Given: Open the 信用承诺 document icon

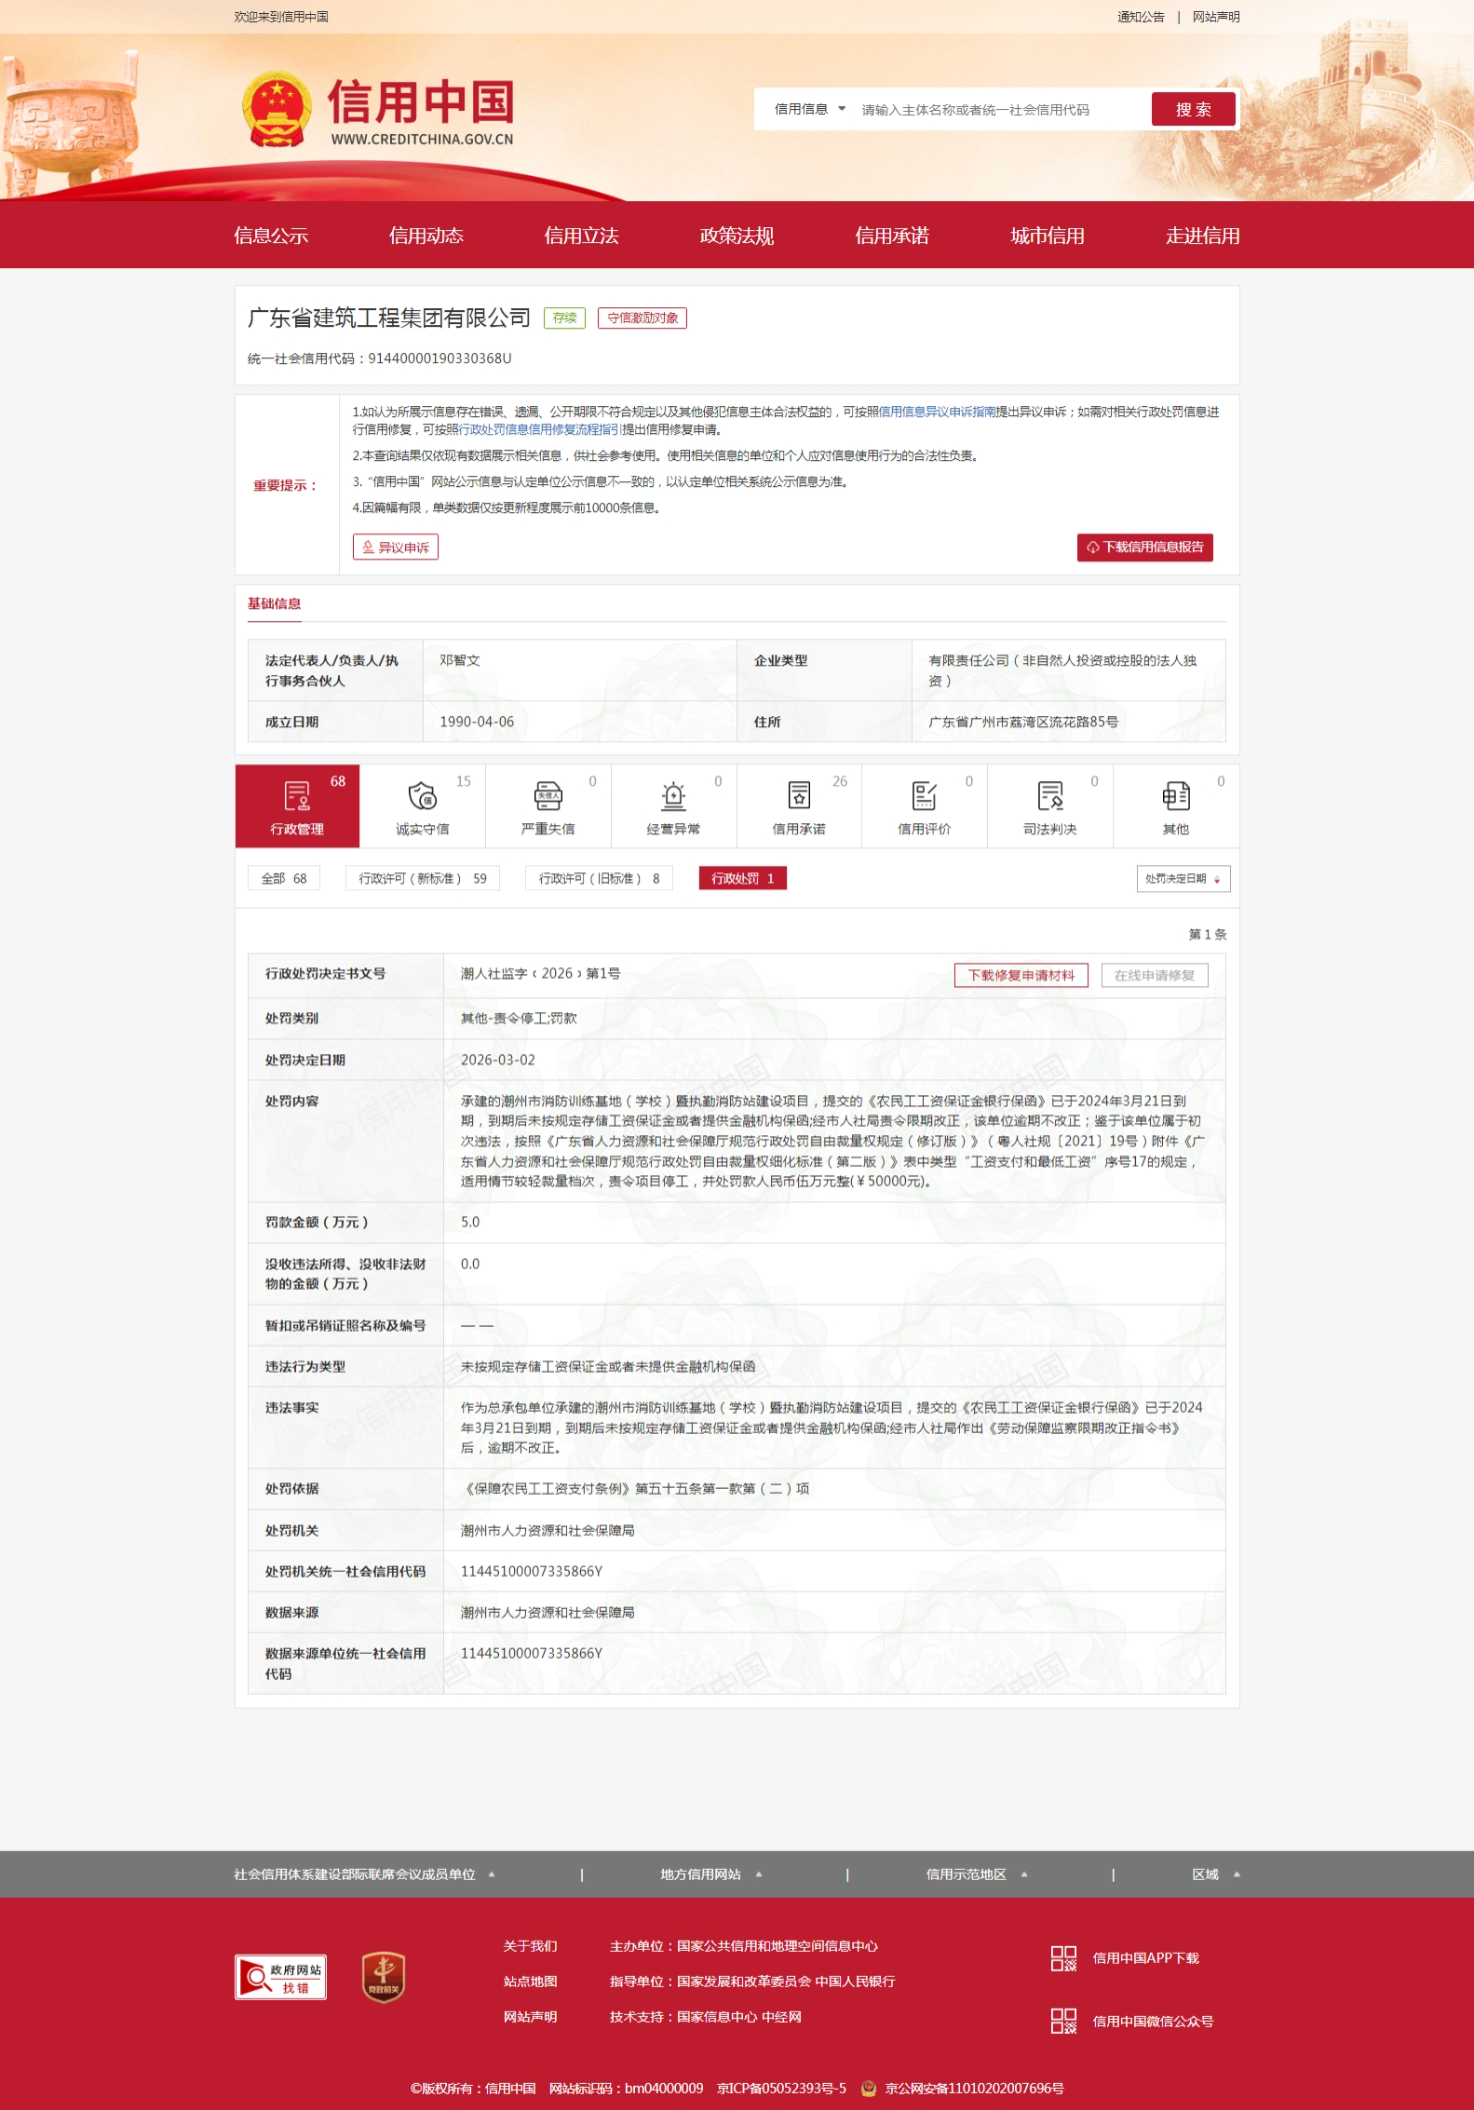Looking at the screenshot, I should (798, 796).
